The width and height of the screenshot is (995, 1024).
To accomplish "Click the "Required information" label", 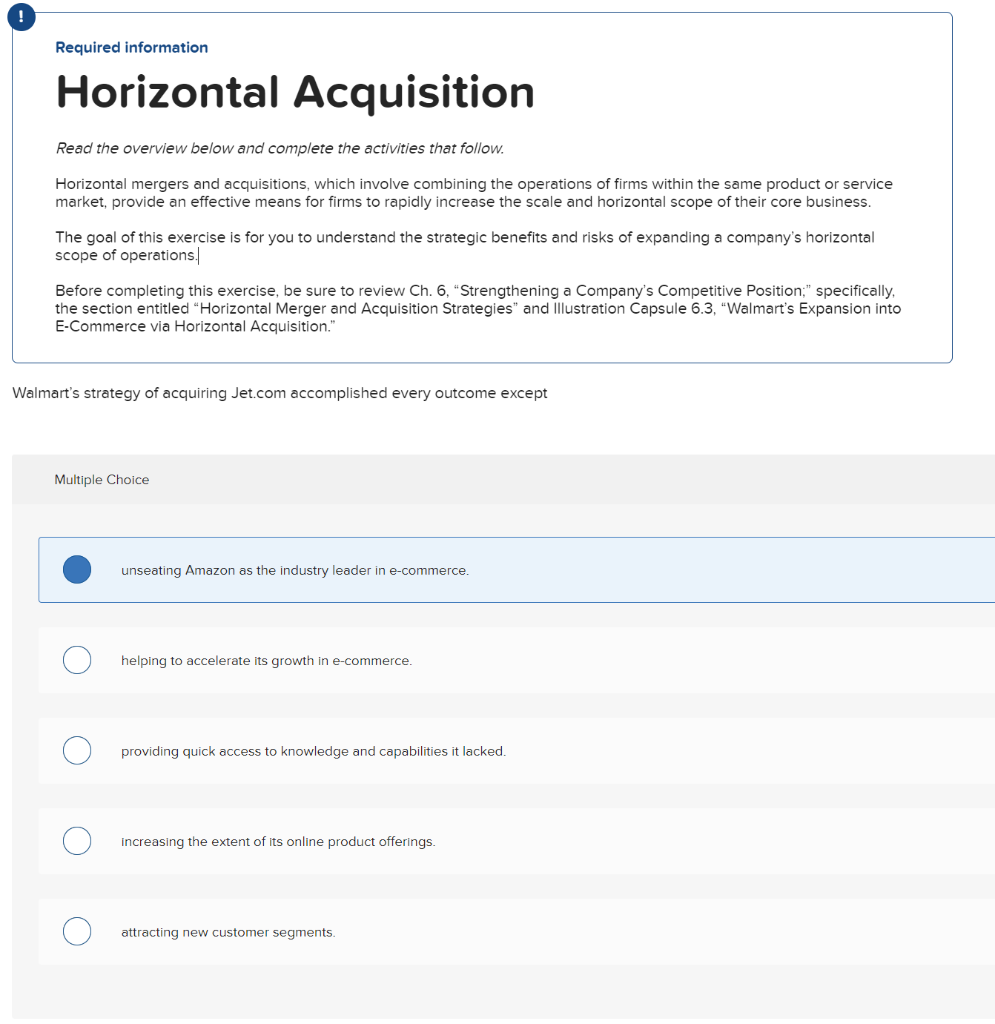I will pos(131,47).
